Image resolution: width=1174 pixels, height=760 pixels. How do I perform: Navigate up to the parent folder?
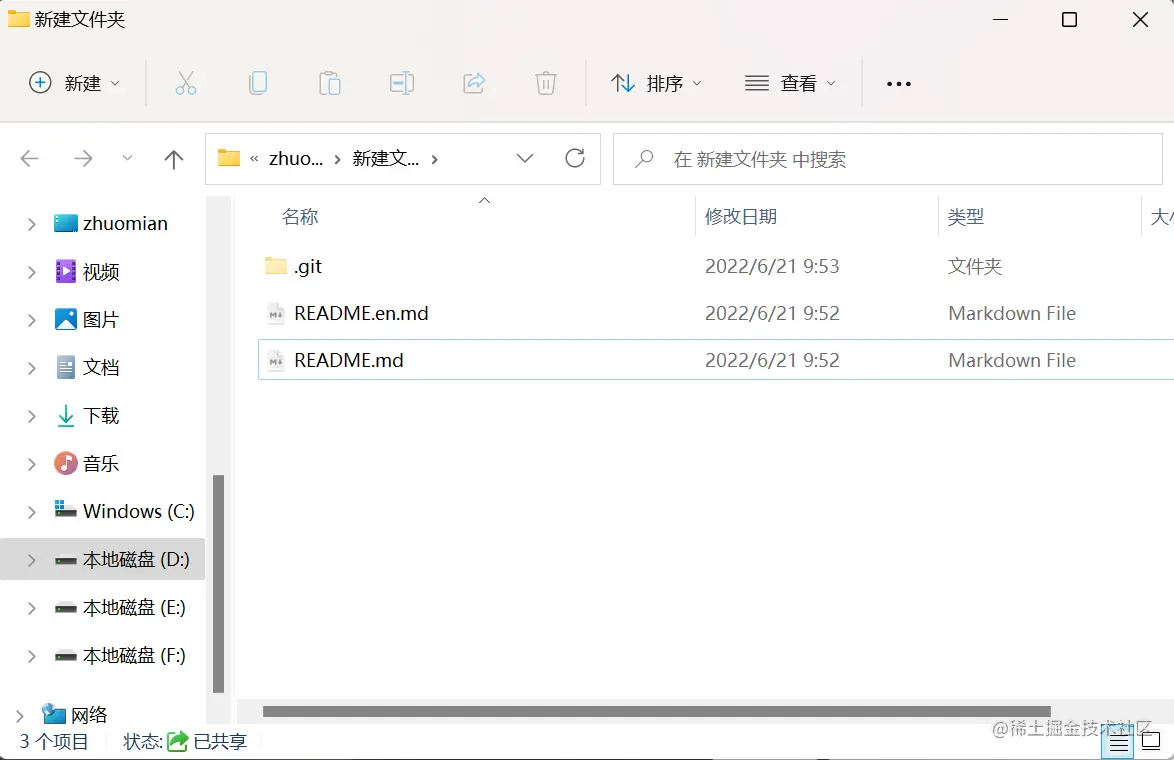point(173,158)
